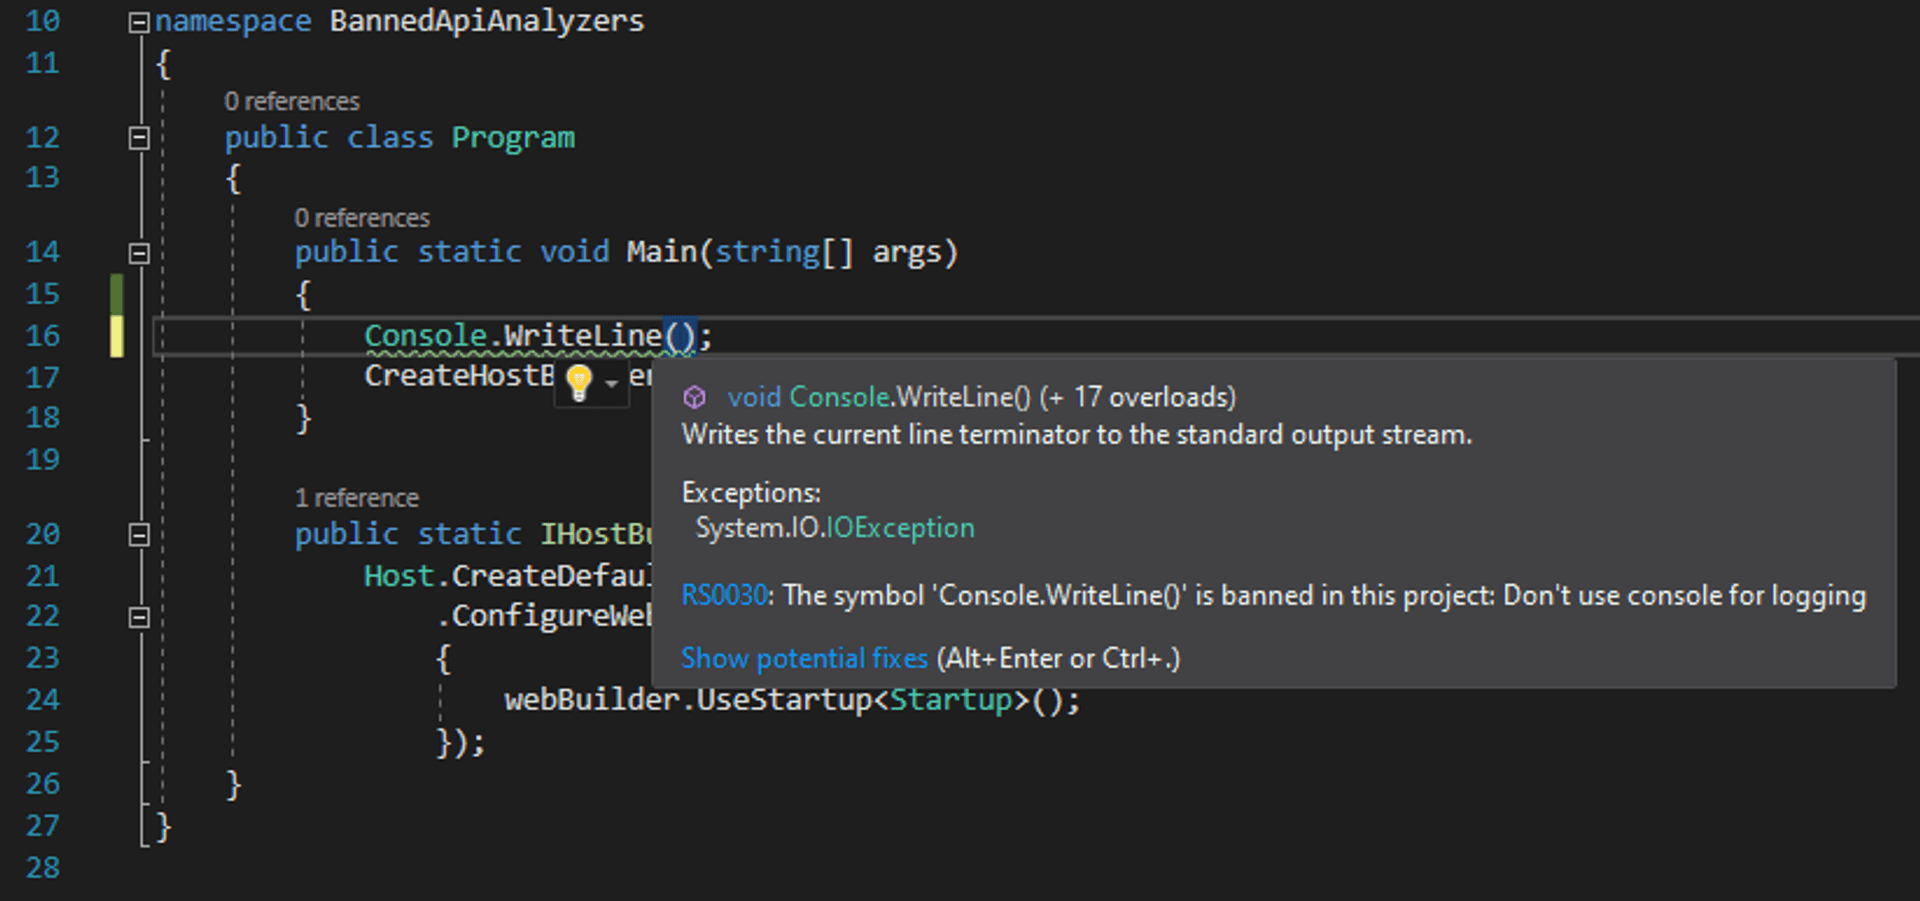The image size is (1920, 901).
Task: Open the quick actions dropdown arrow
Action: (610, 385)
